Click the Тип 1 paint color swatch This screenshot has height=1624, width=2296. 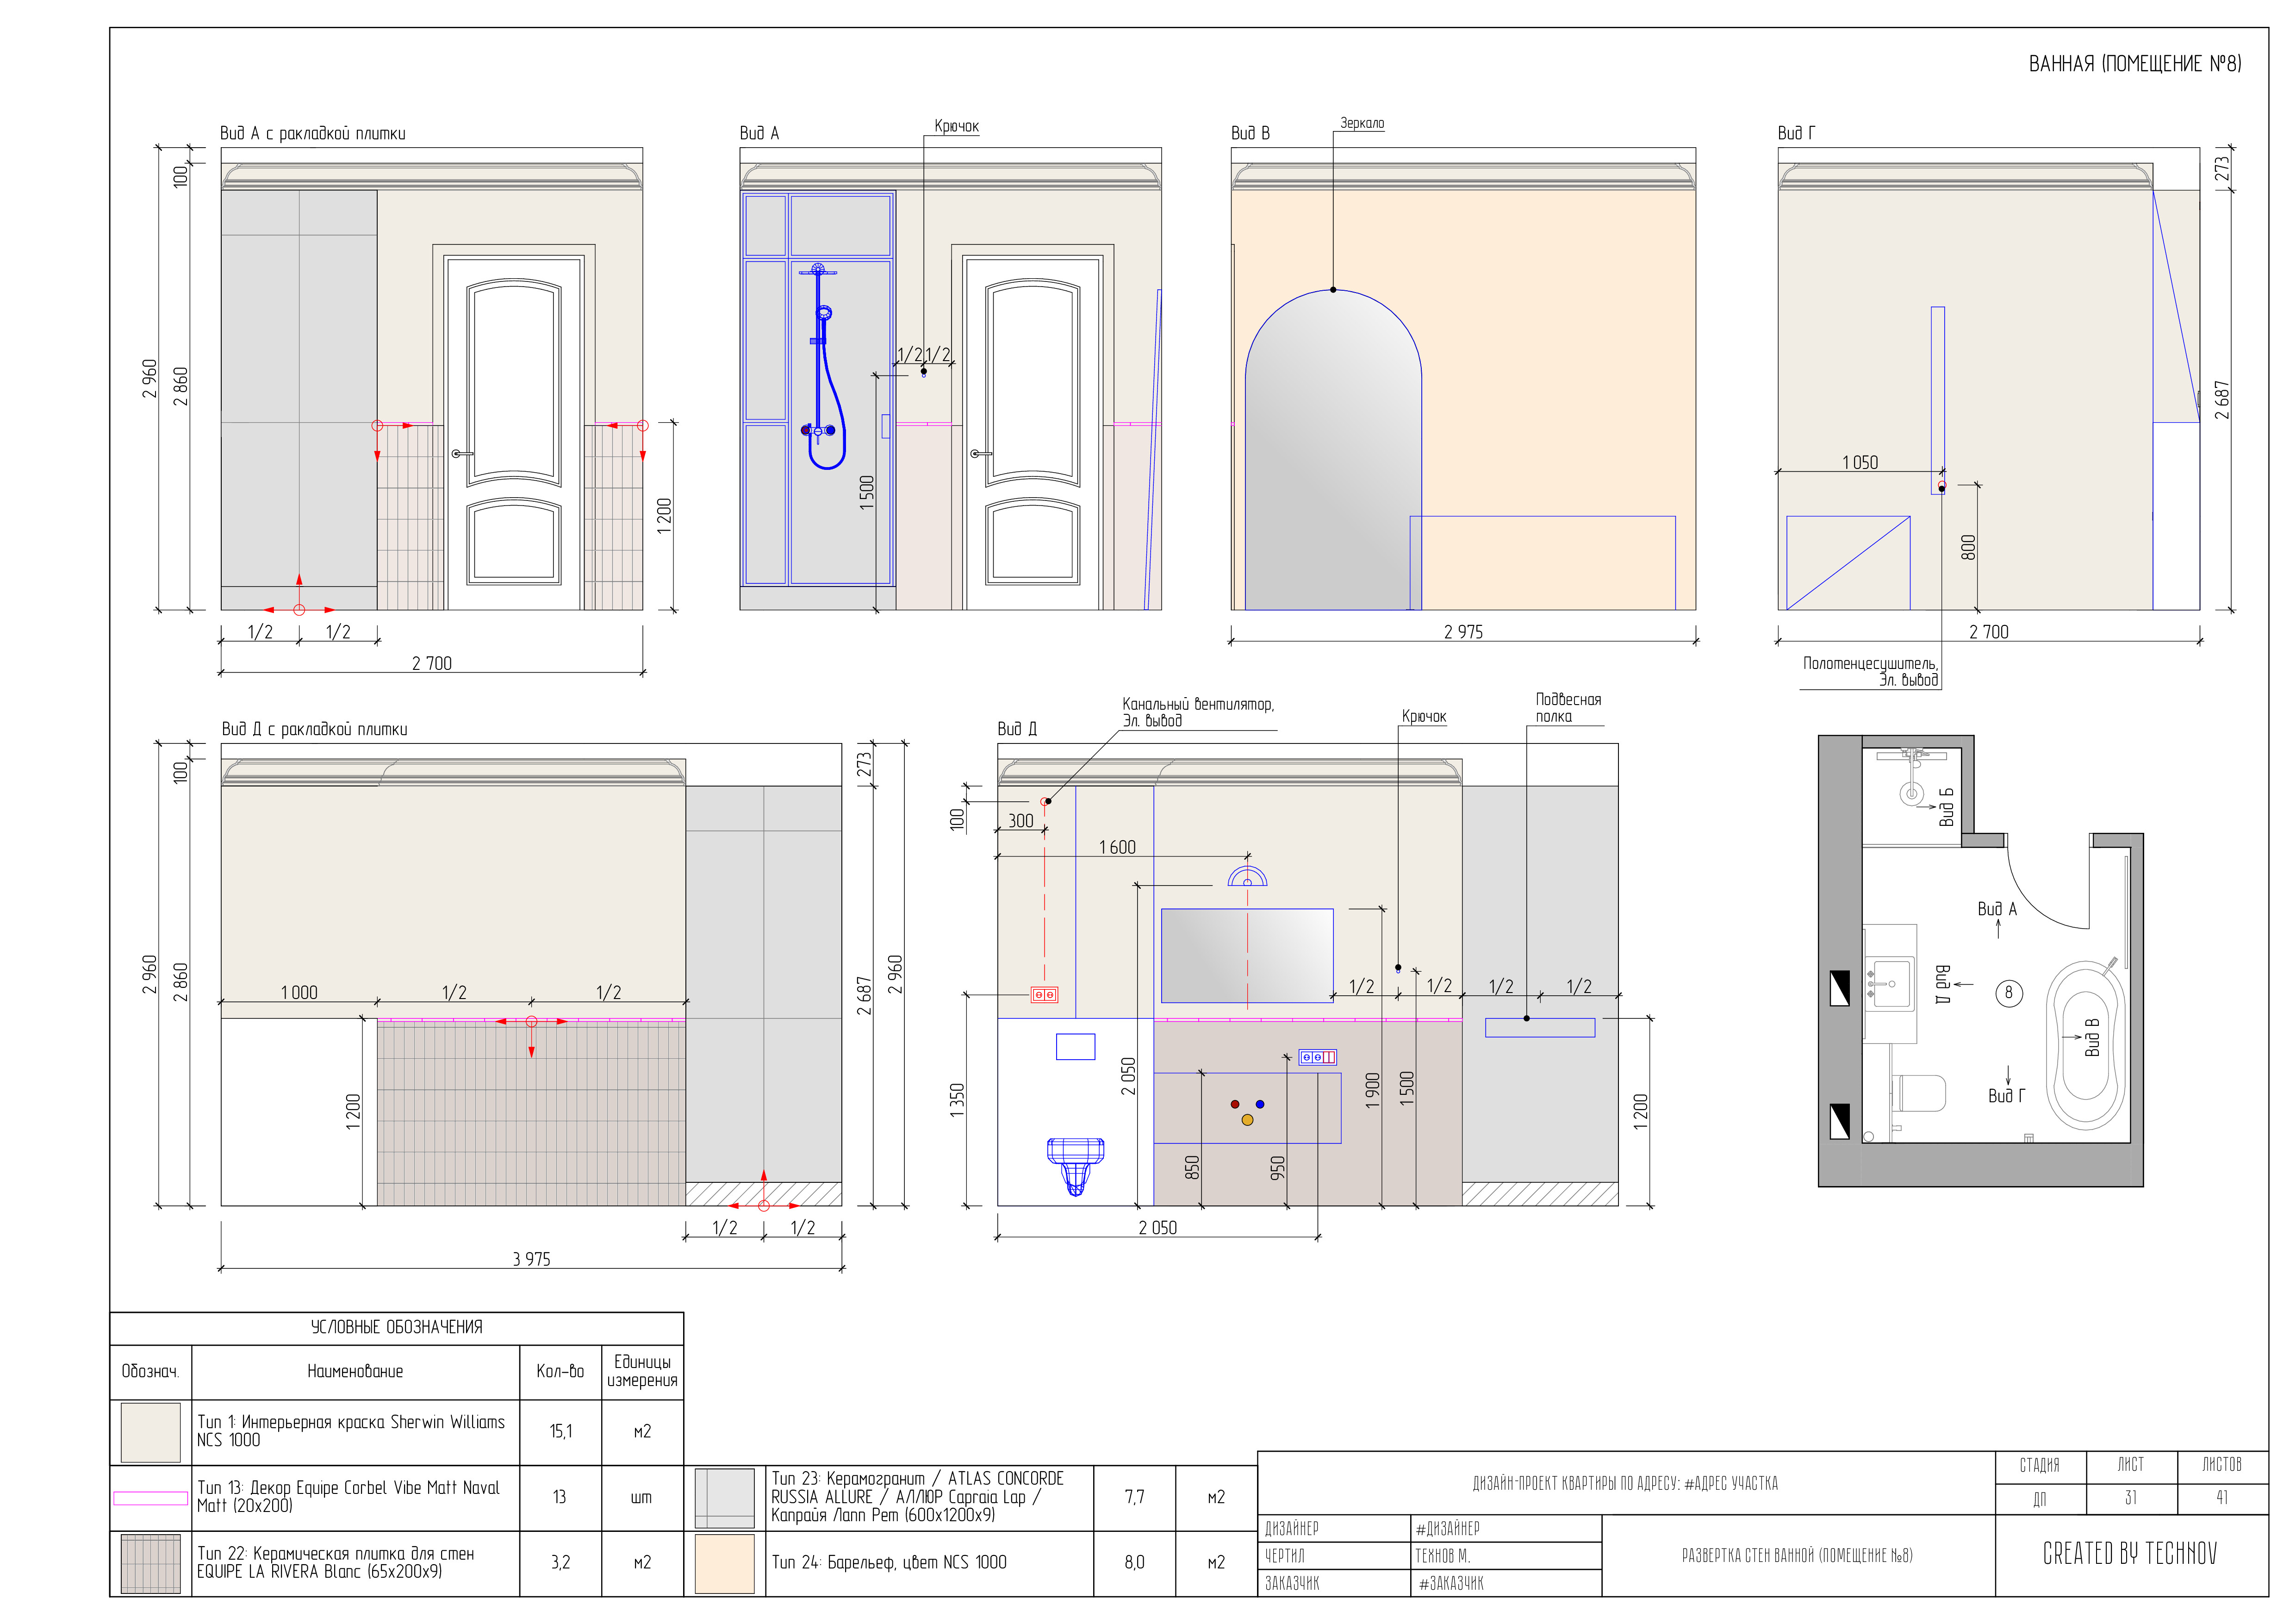[150, 1432]
